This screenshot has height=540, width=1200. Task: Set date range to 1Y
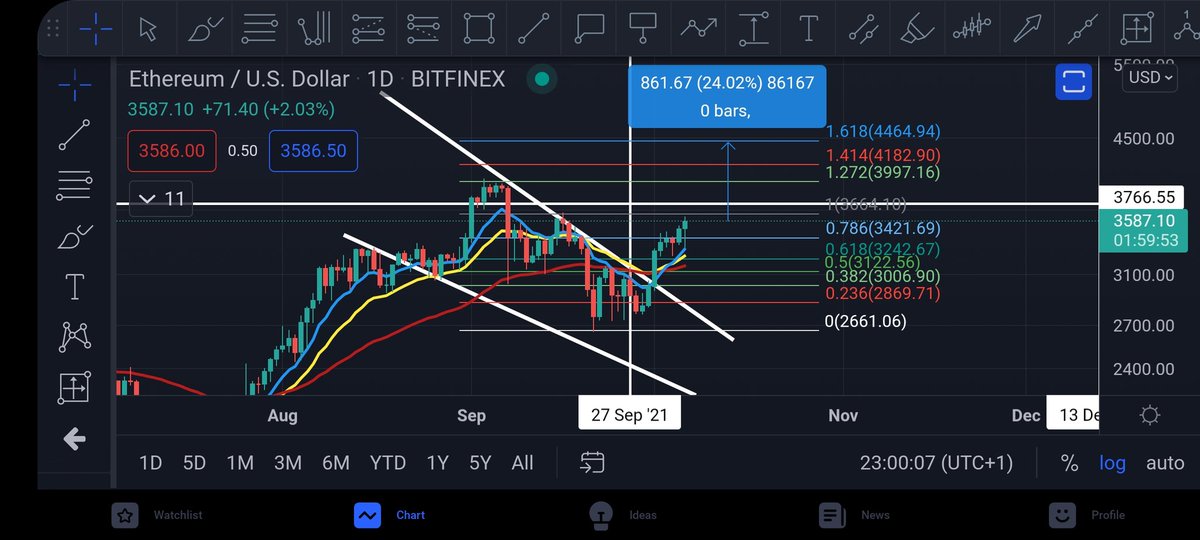click(437, 463)
